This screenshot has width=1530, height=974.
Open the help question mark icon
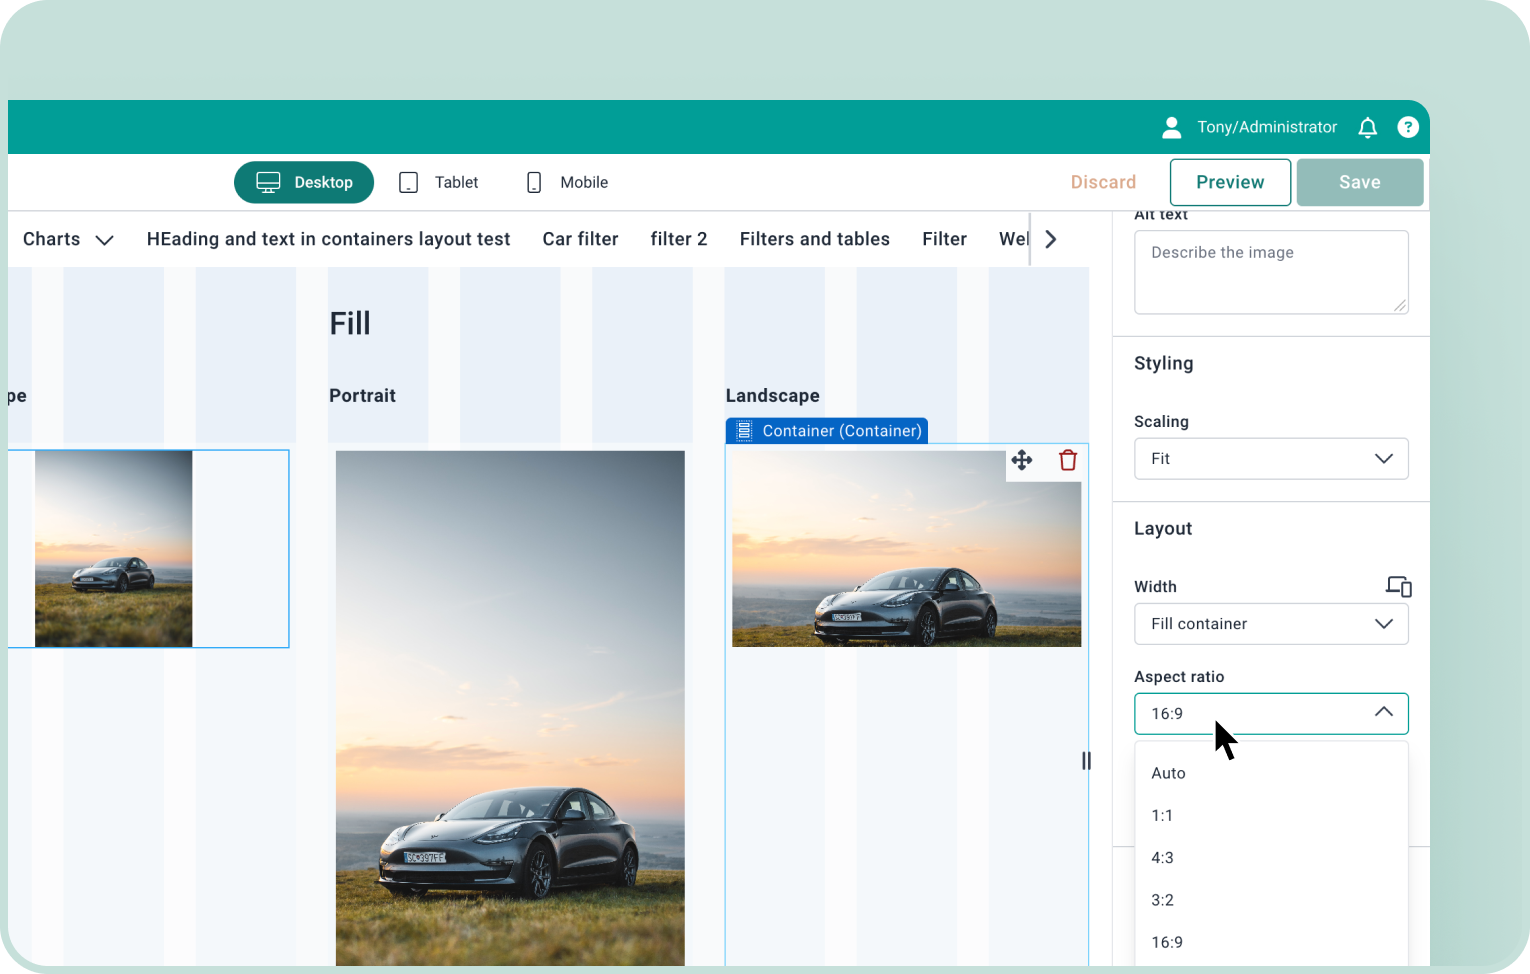(x=1408, y=127)
